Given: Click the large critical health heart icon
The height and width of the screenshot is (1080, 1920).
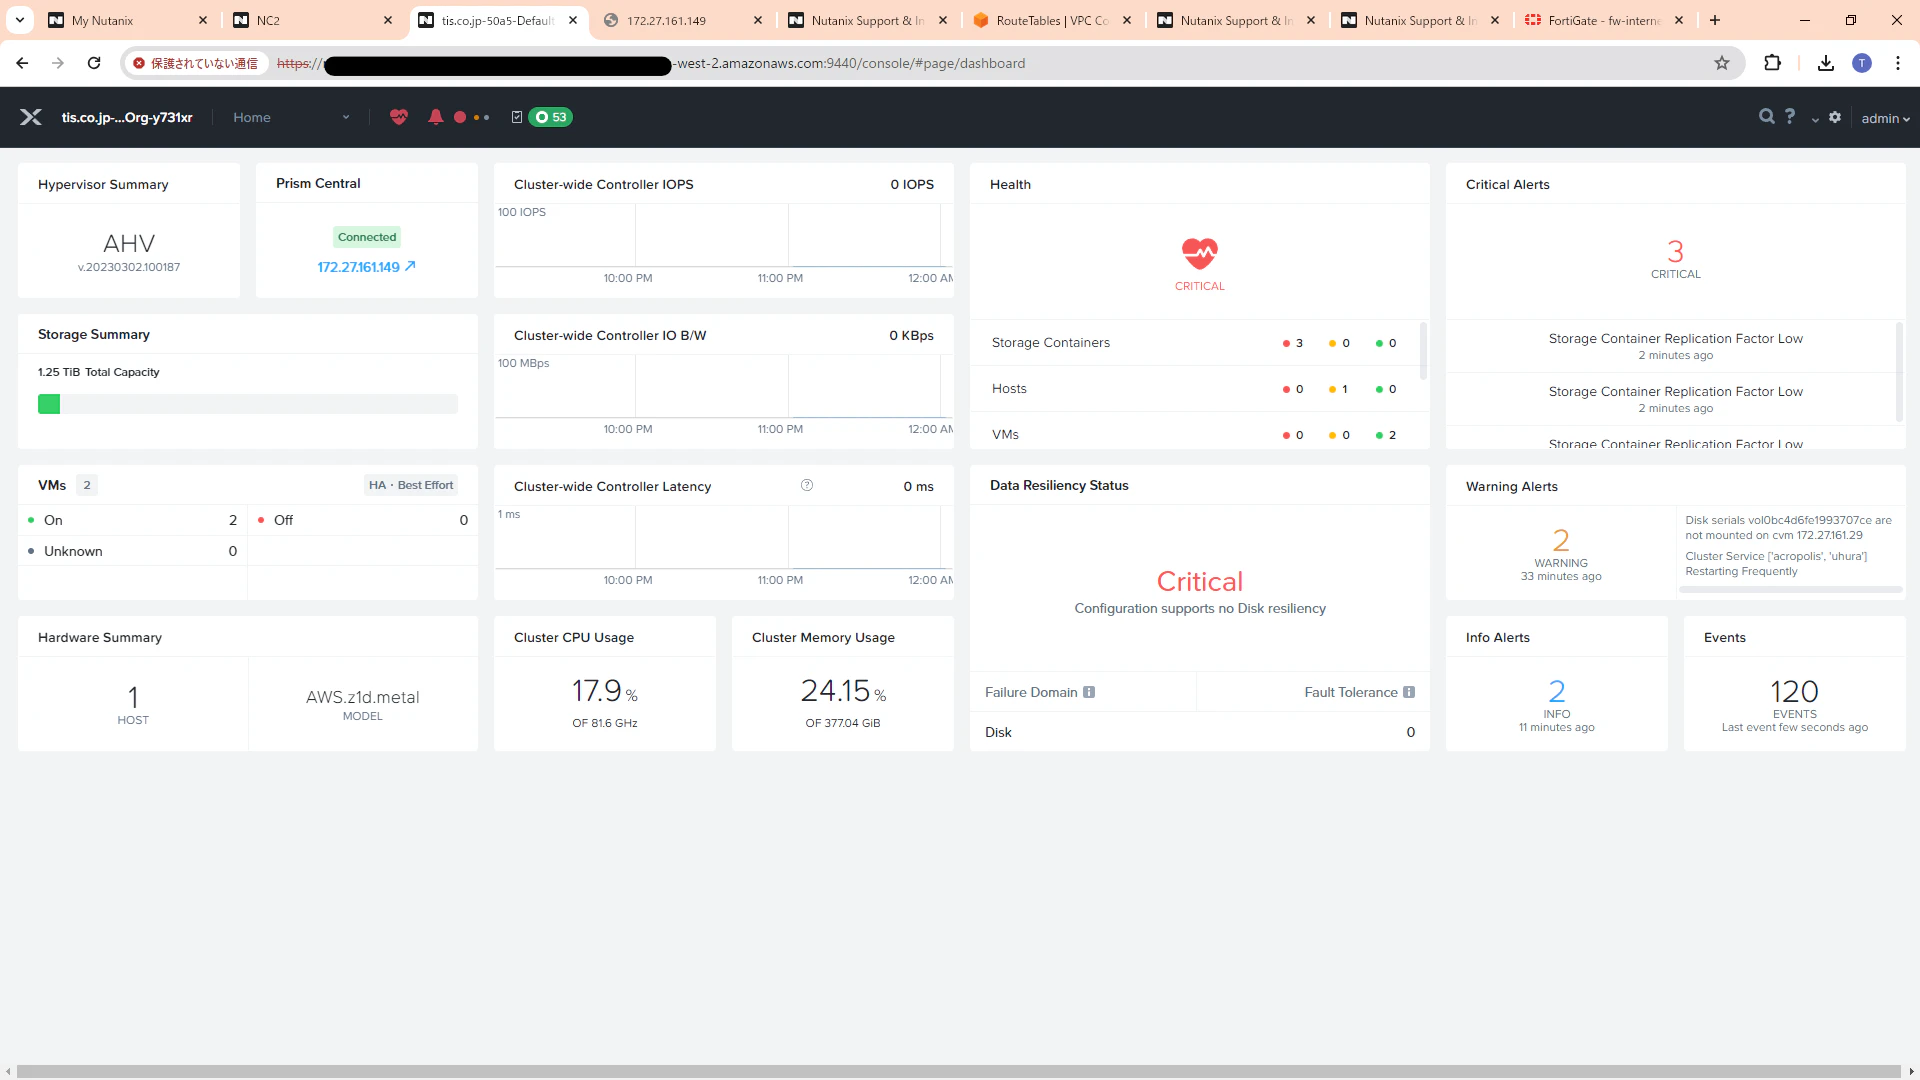Looking at the screenshot, I should point(1199,254).
